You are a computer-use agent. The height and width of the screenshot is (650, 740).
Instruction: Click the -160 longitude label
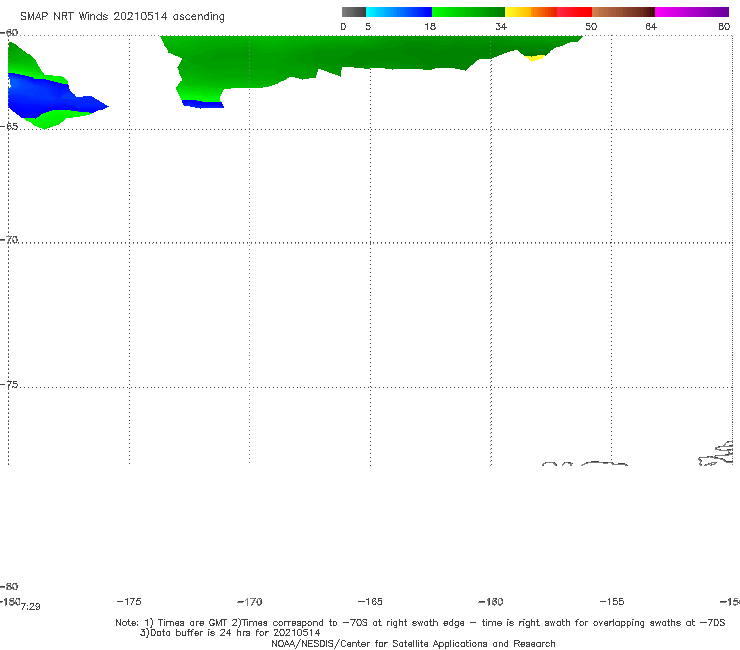(491, 602)
